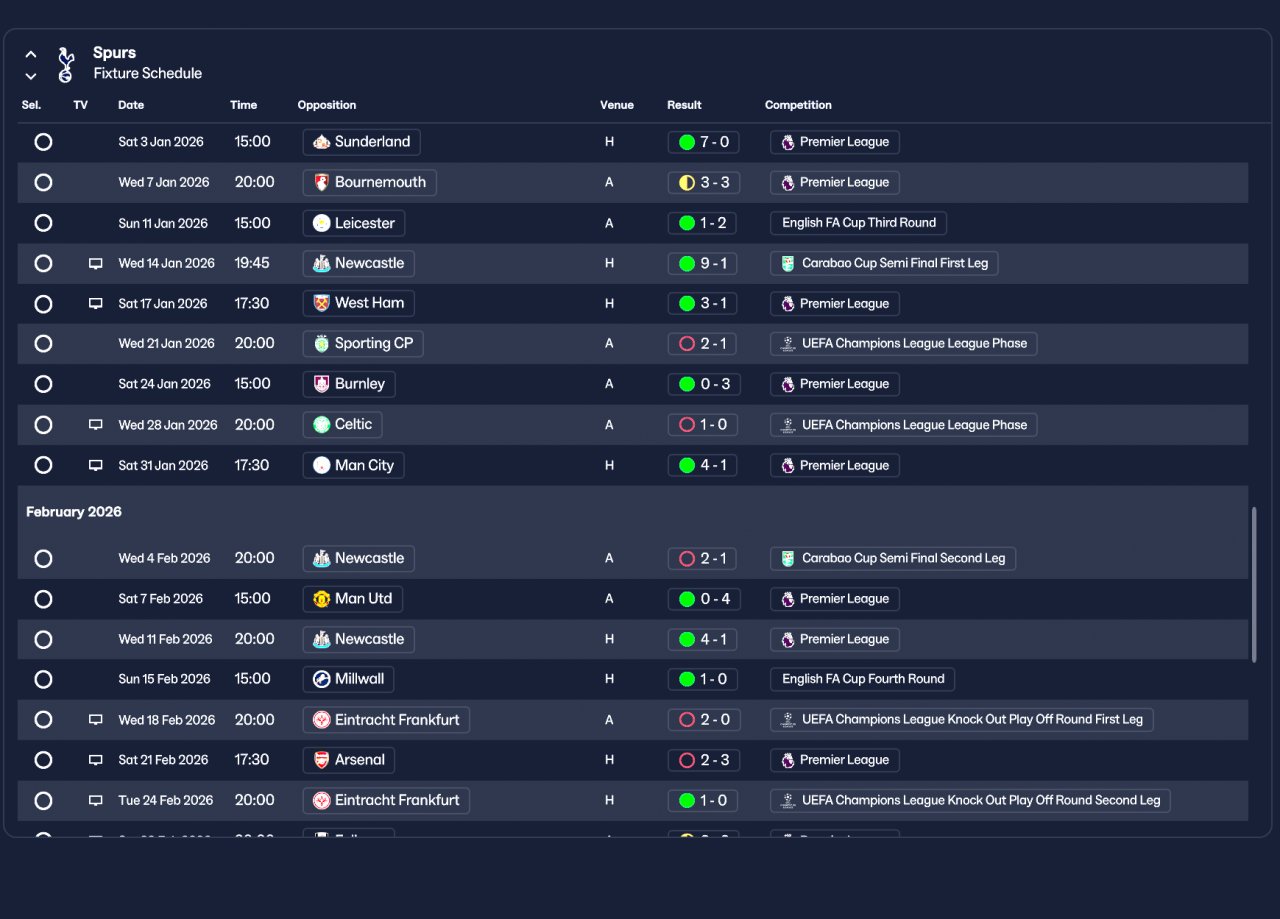Click Champions League logo for Knock Out First Leg

pyautogui.click(x=788, y=720)
